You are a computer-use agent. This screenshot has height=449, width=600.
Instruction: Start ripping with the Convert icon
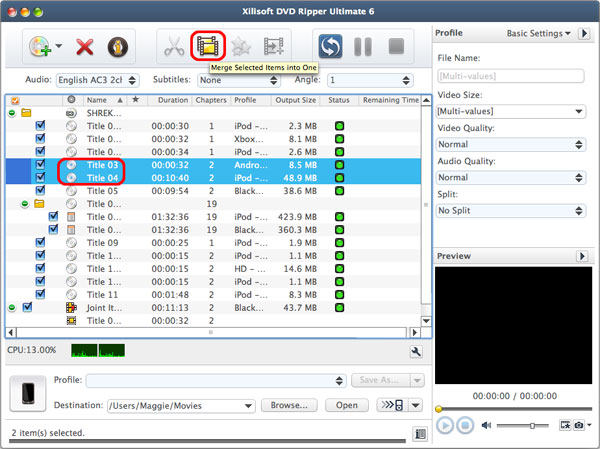click(x=330, y=47)
